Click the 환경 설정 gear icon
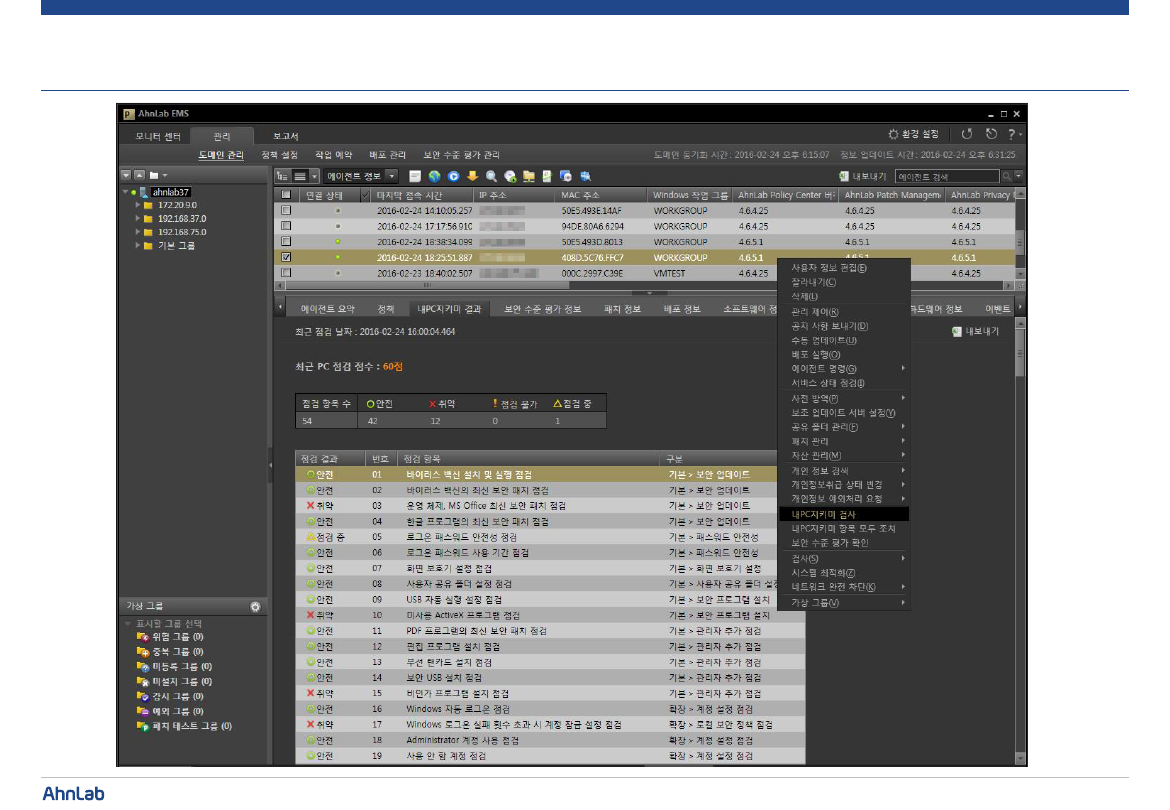Image resolution: width=1170 pixels, height=810 pixels. (894, 134)
